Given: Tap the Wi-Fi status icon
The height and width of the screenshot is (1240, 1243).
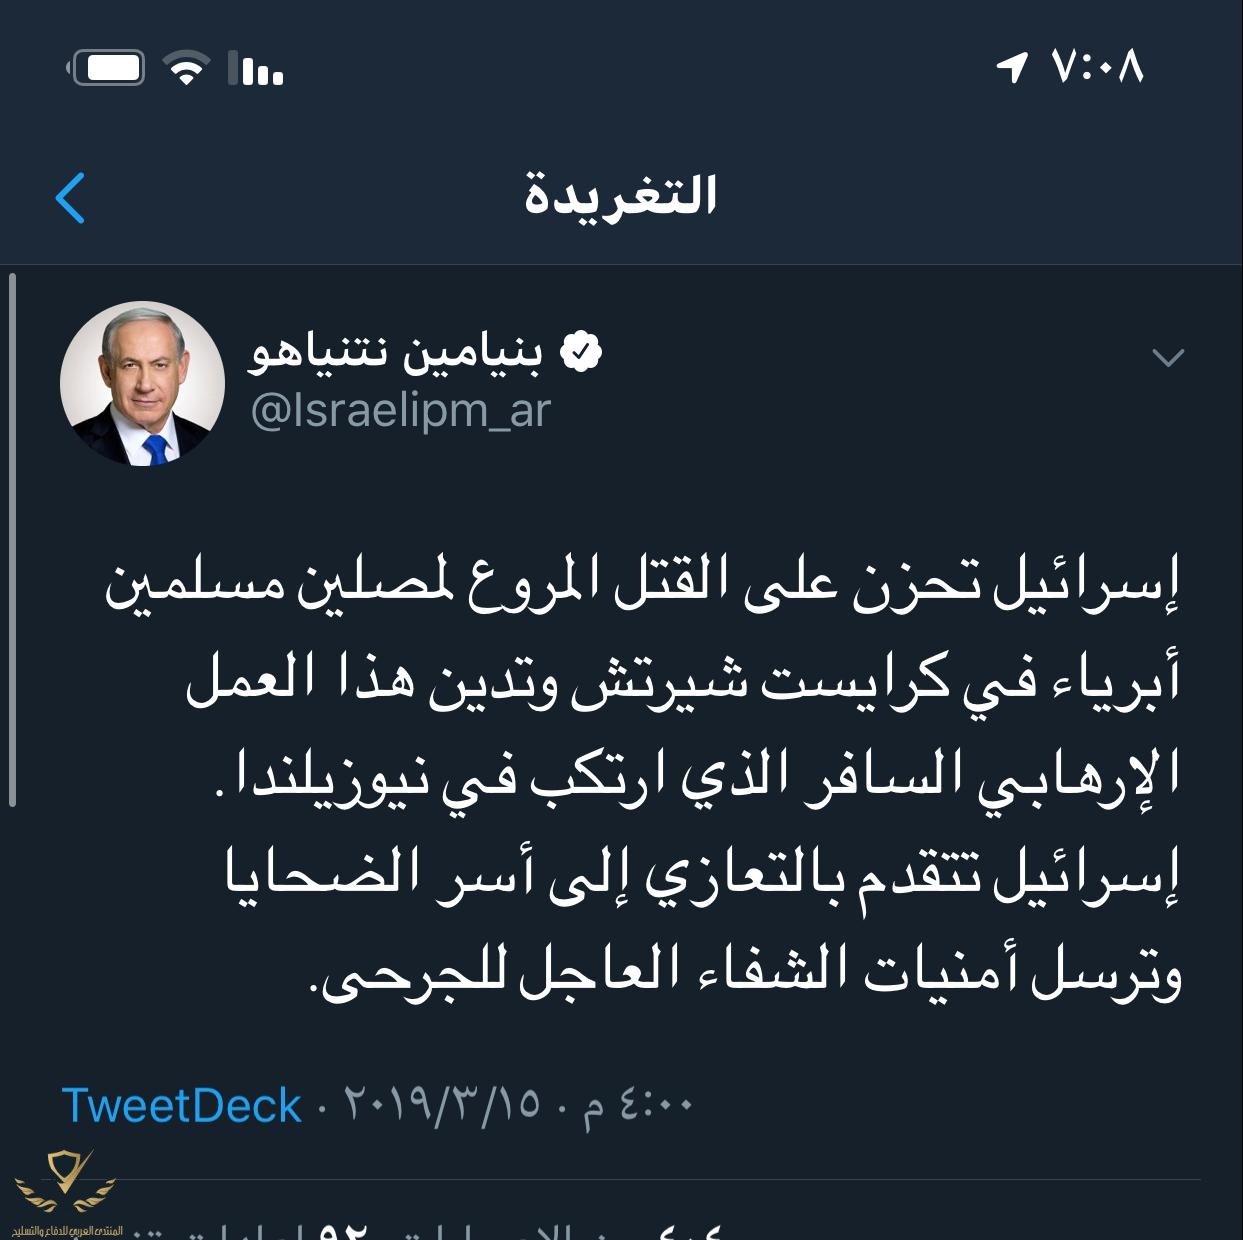Looking at the screenshot, I should pyautogui.click(x=186, y=67).
